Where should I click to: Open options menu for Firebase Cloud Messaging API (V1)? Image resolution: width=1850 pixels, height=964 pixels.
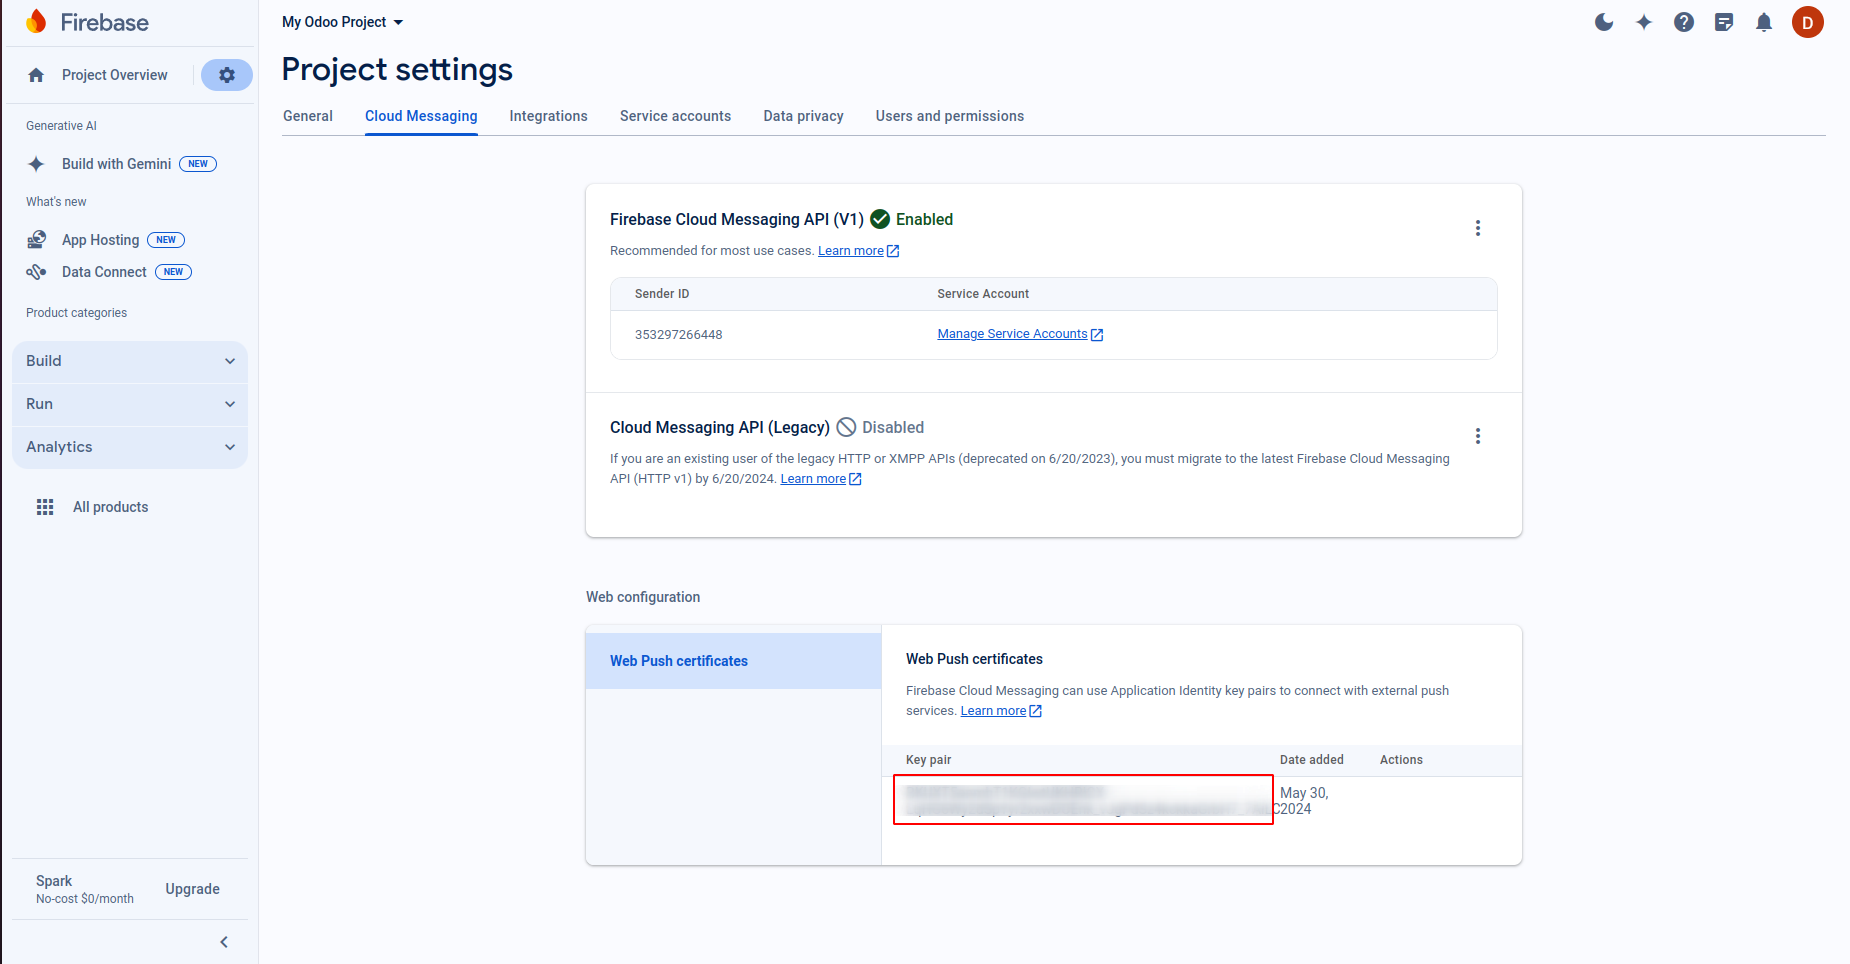pos(1477,228)
